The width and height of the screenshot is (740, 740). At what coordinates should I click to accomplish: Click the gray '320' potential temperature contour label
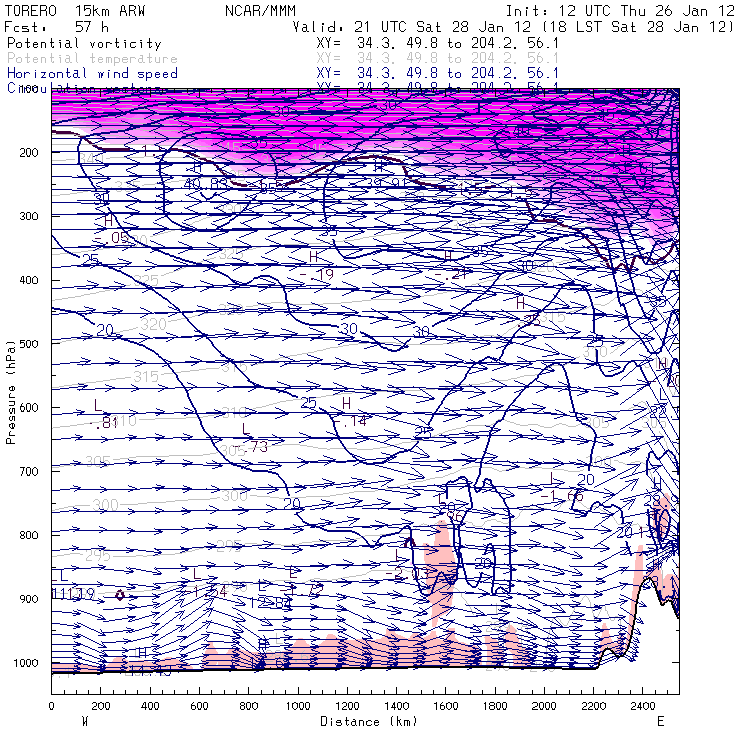tap(154, 324)
